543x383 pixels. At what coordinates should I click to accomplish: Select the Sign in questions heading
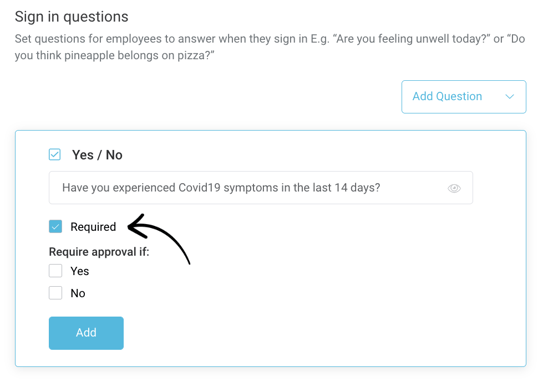coord(72,17)
